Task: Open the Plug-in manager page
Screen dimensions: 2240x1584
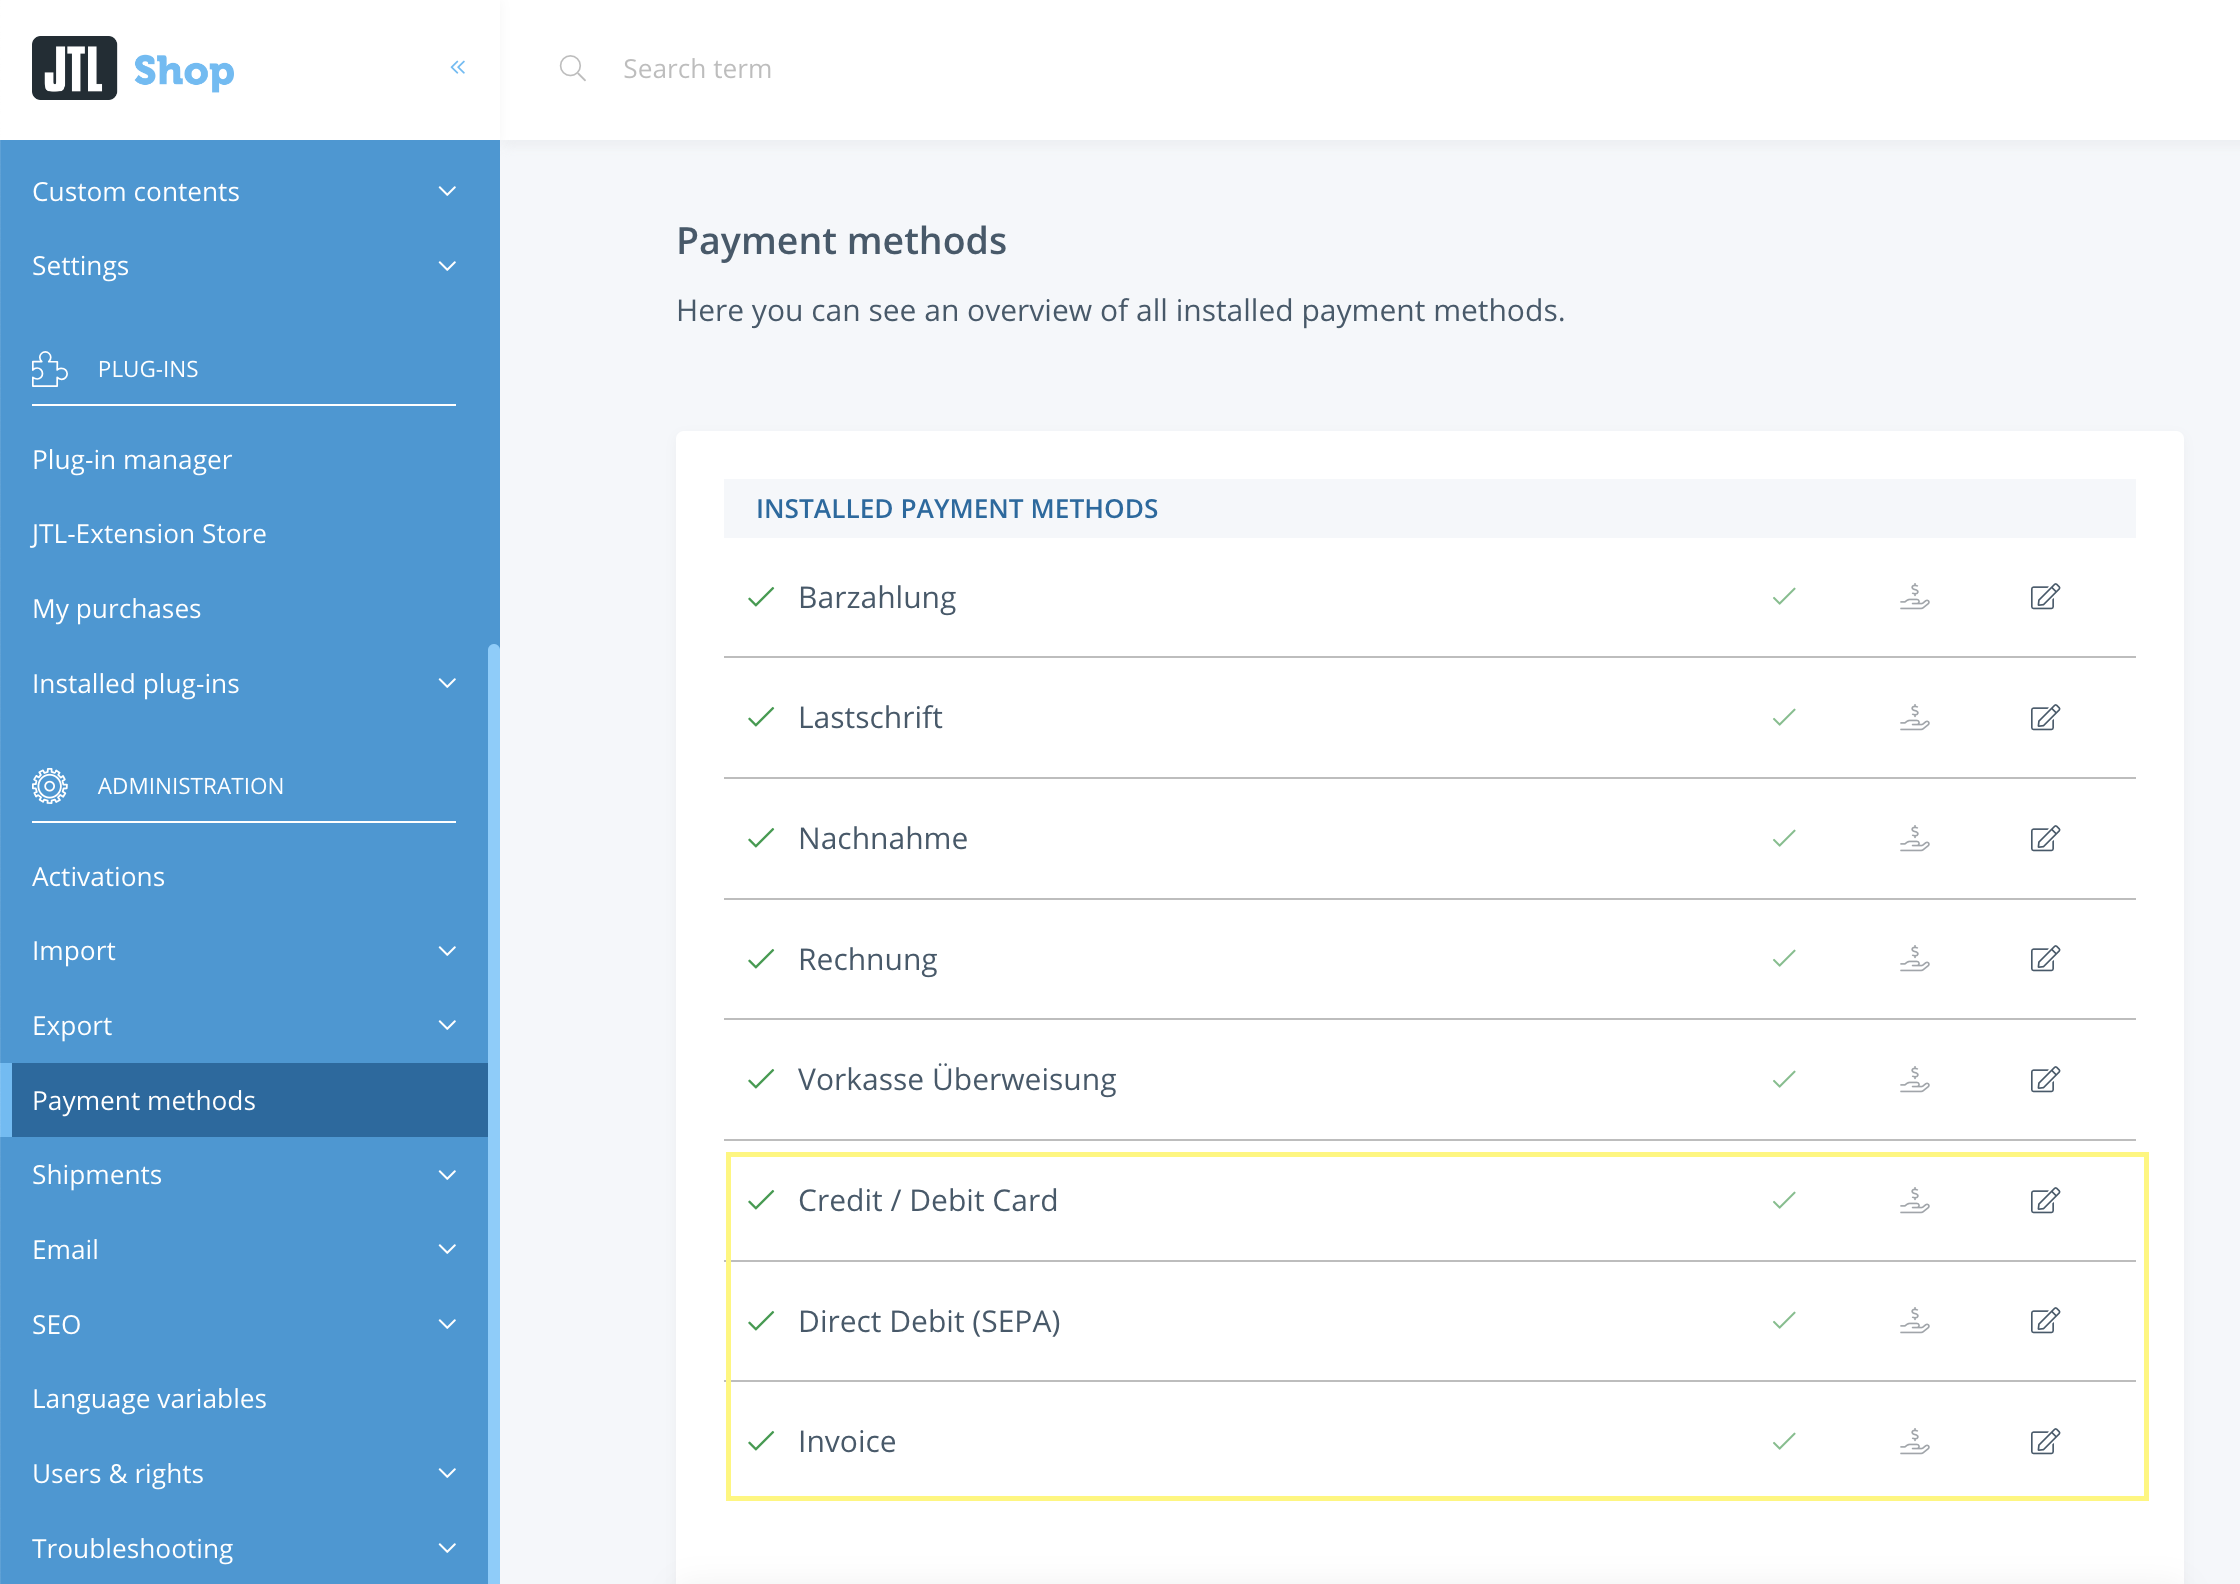Action: (x=132, y=458)
